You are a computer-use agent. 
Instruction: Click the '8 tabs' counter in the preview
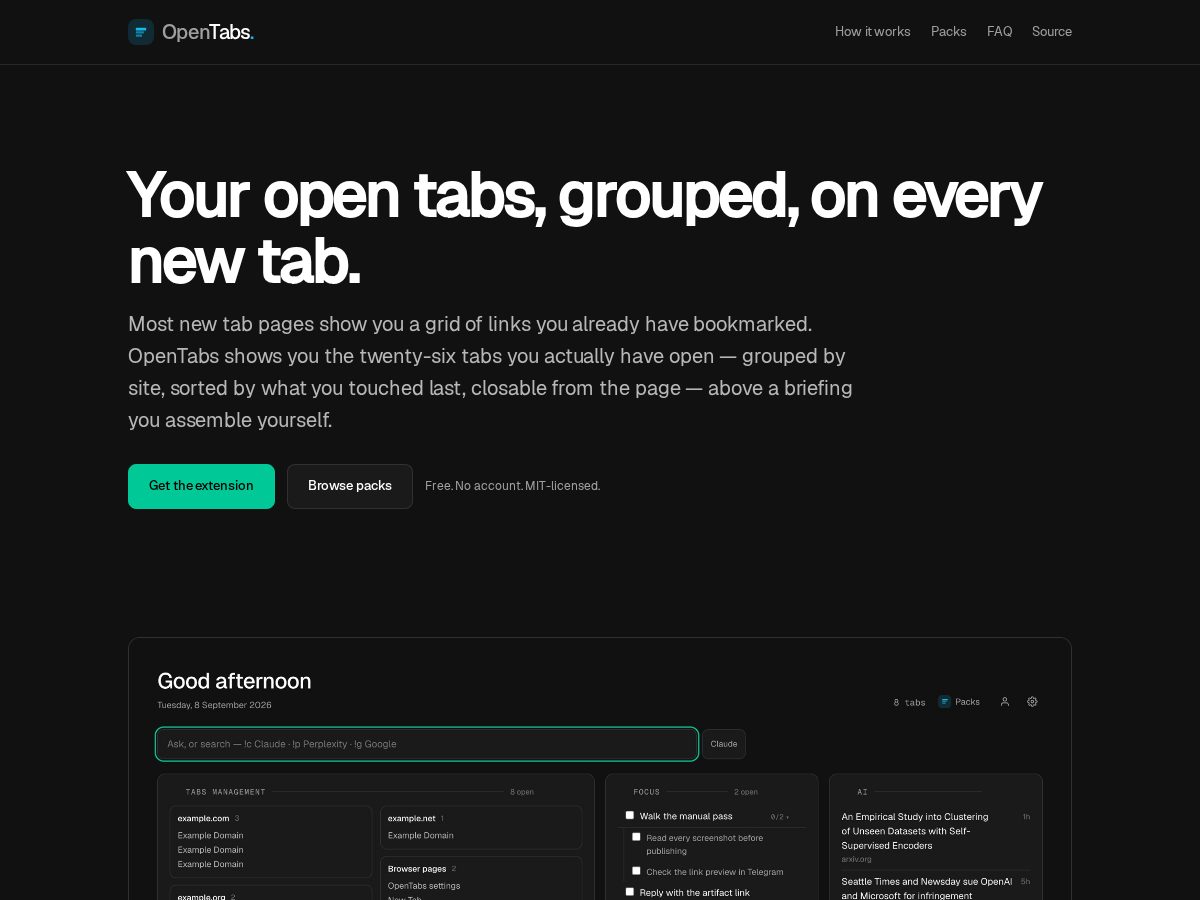point(909,703)
